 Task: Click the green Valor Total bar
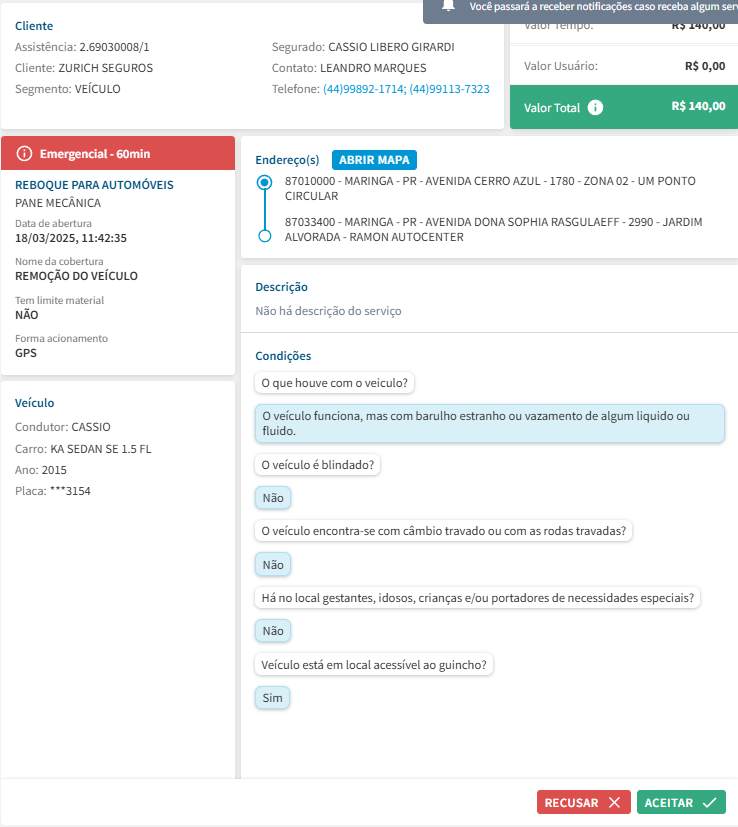pyautogui.click(x=624, y=107)
